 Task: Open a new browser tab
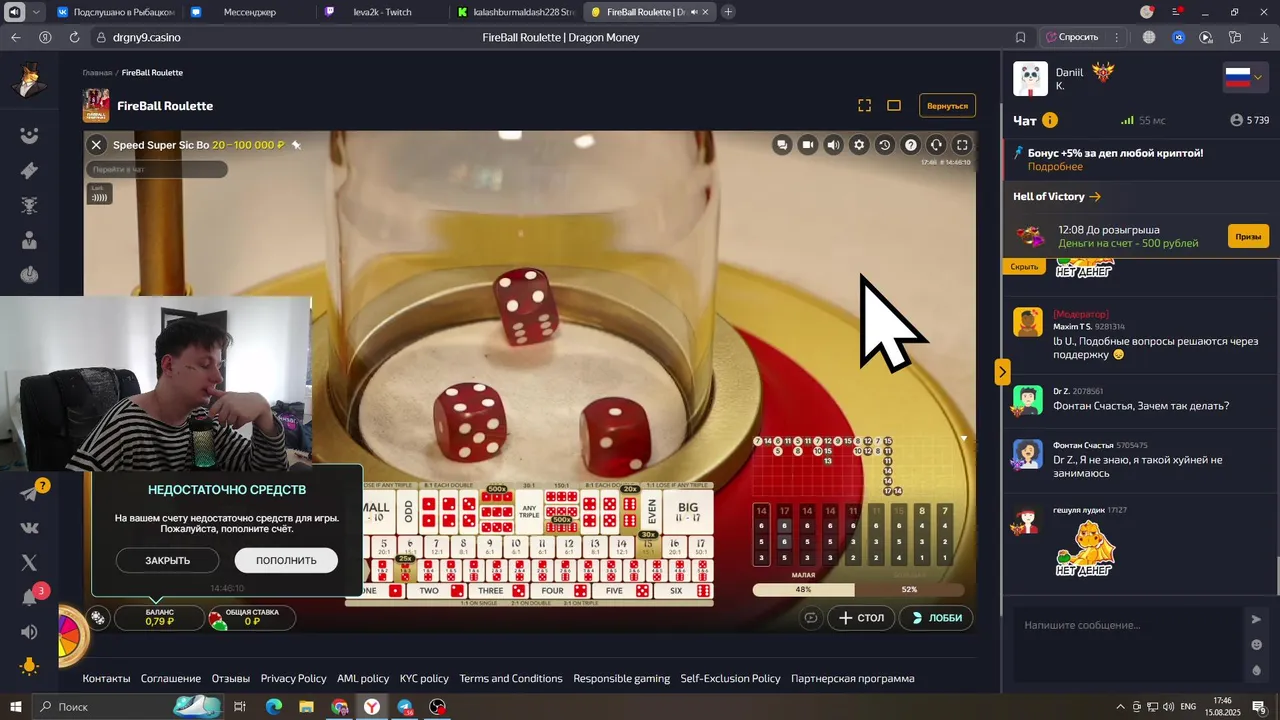click(728, 12)
